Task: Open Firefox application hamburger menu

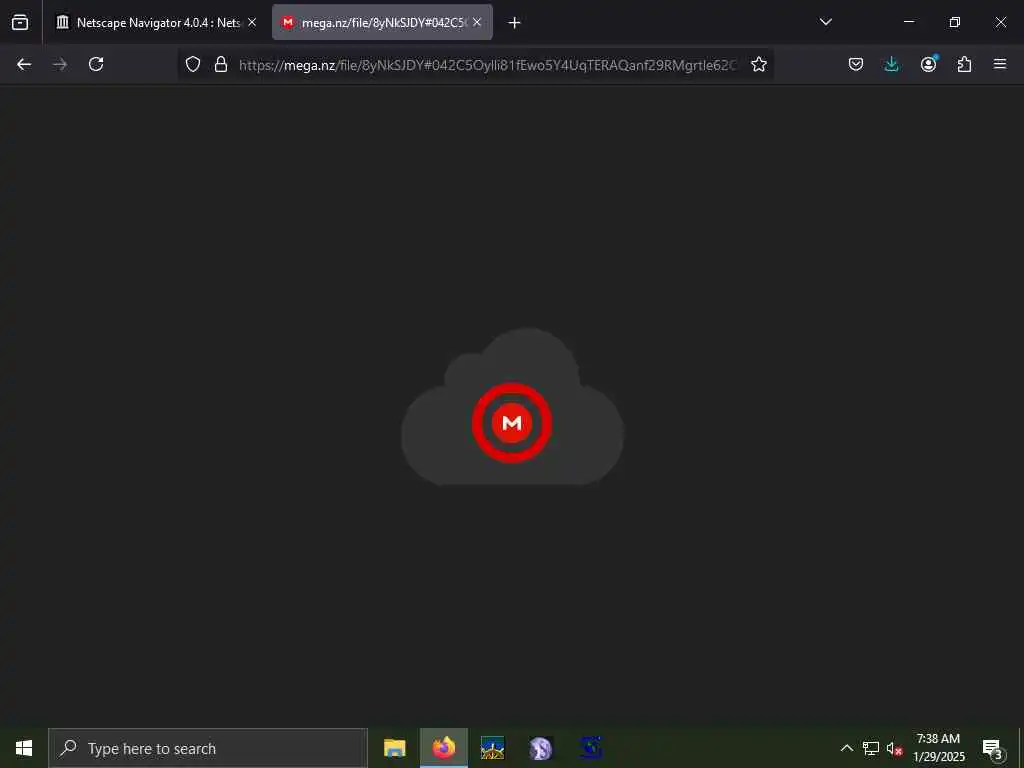Action: pos(1000,64)
